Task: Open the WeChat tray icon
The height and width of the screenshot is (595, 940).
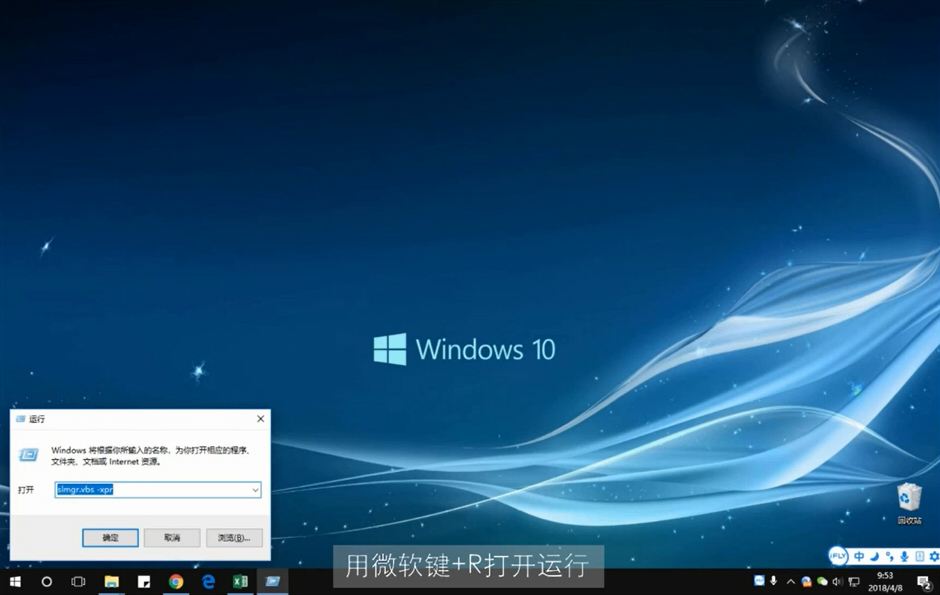Action: click(x=822, y=581)
